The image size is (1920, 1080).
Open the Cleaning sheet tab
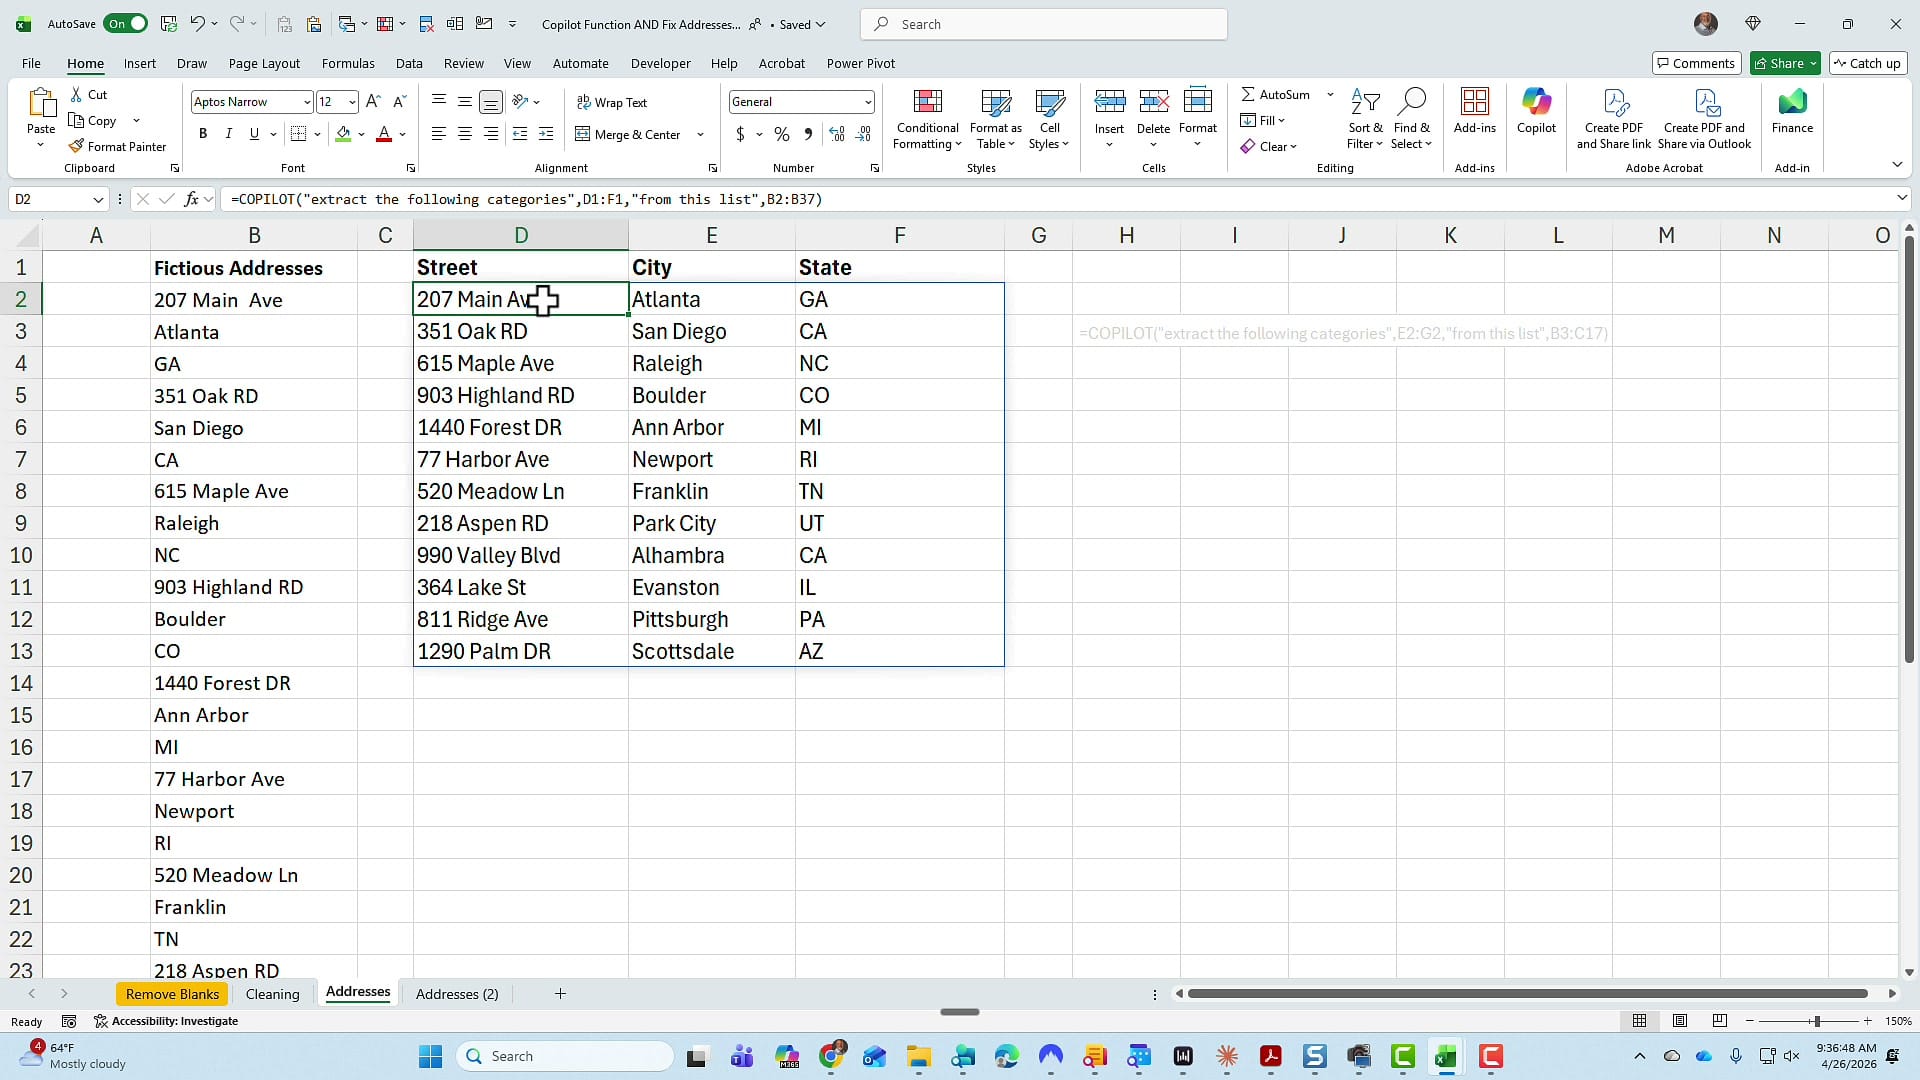[272, 993]
